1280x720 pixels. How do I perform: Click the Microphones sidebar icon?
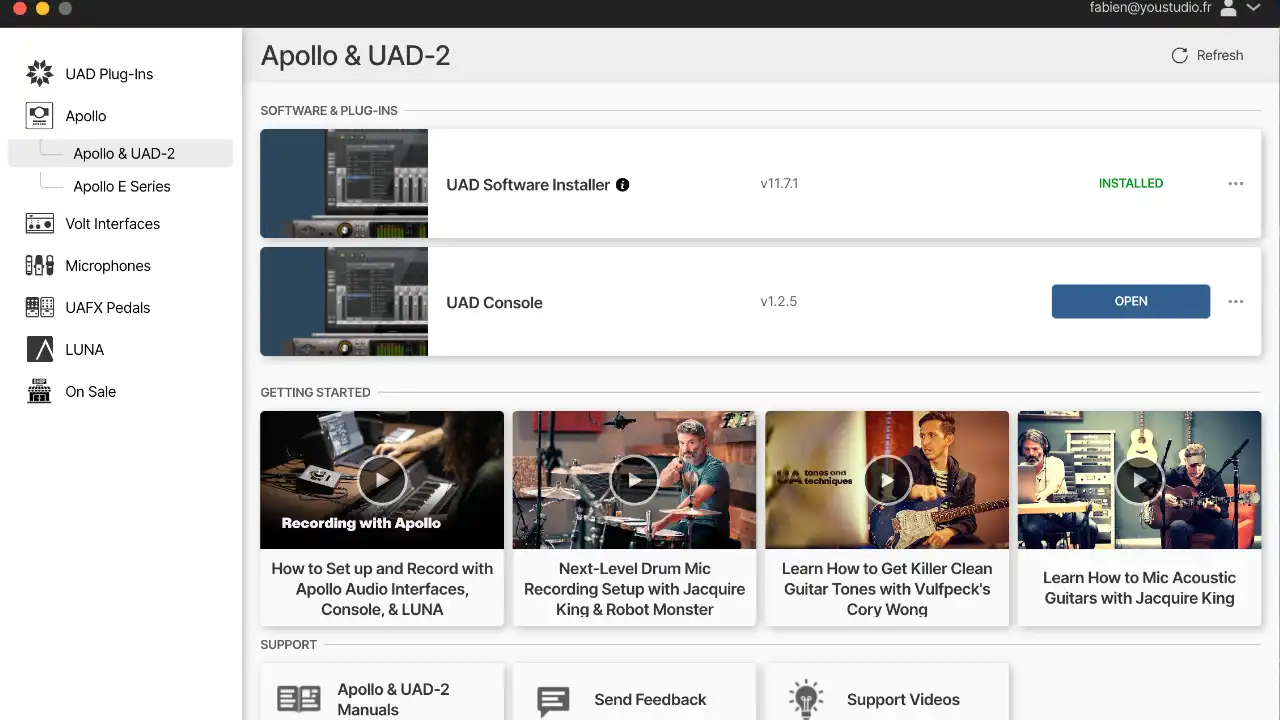[39, 265]
